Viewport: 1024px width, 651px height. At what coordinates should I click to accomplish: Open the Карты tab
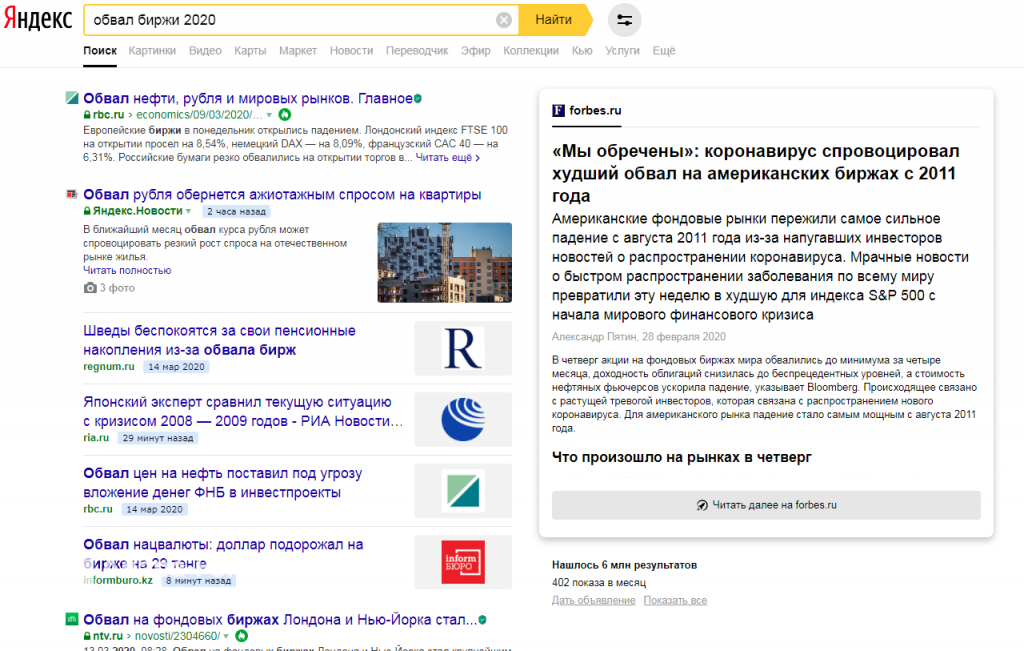250,50
